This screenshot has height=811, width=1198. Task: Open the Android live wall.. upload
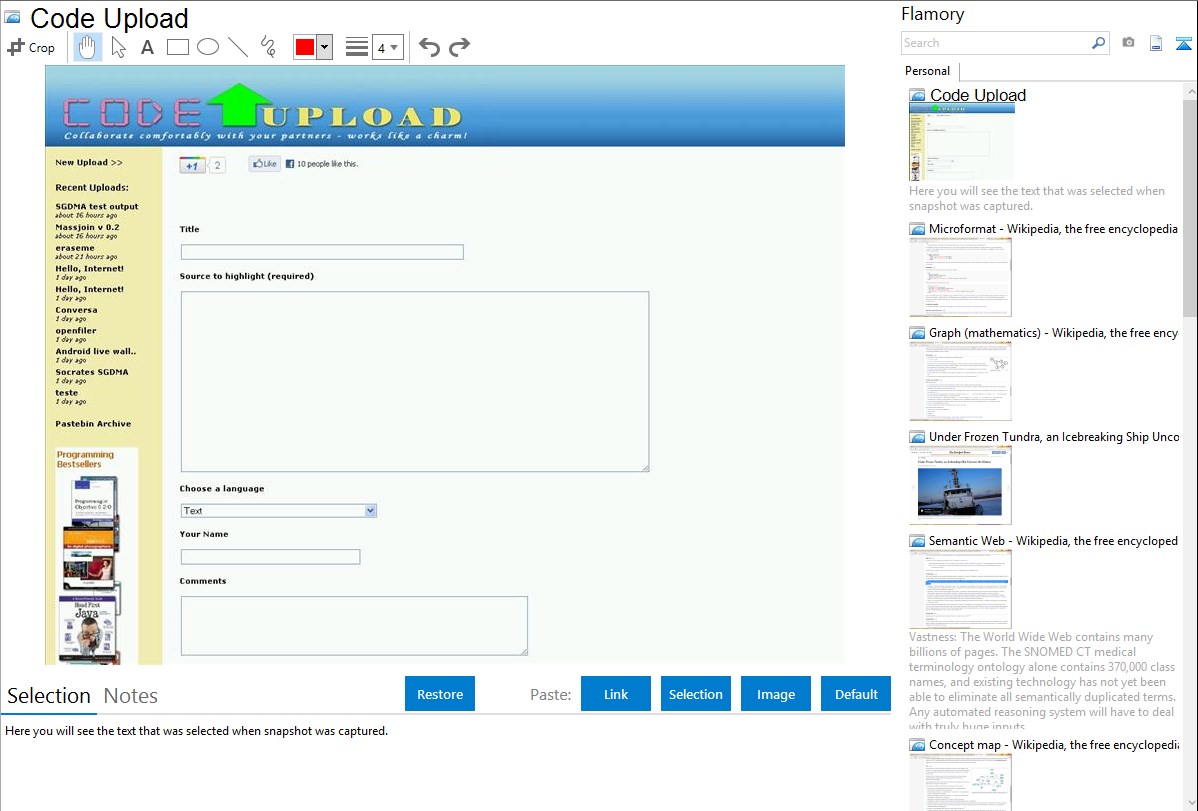coord(96,351)
